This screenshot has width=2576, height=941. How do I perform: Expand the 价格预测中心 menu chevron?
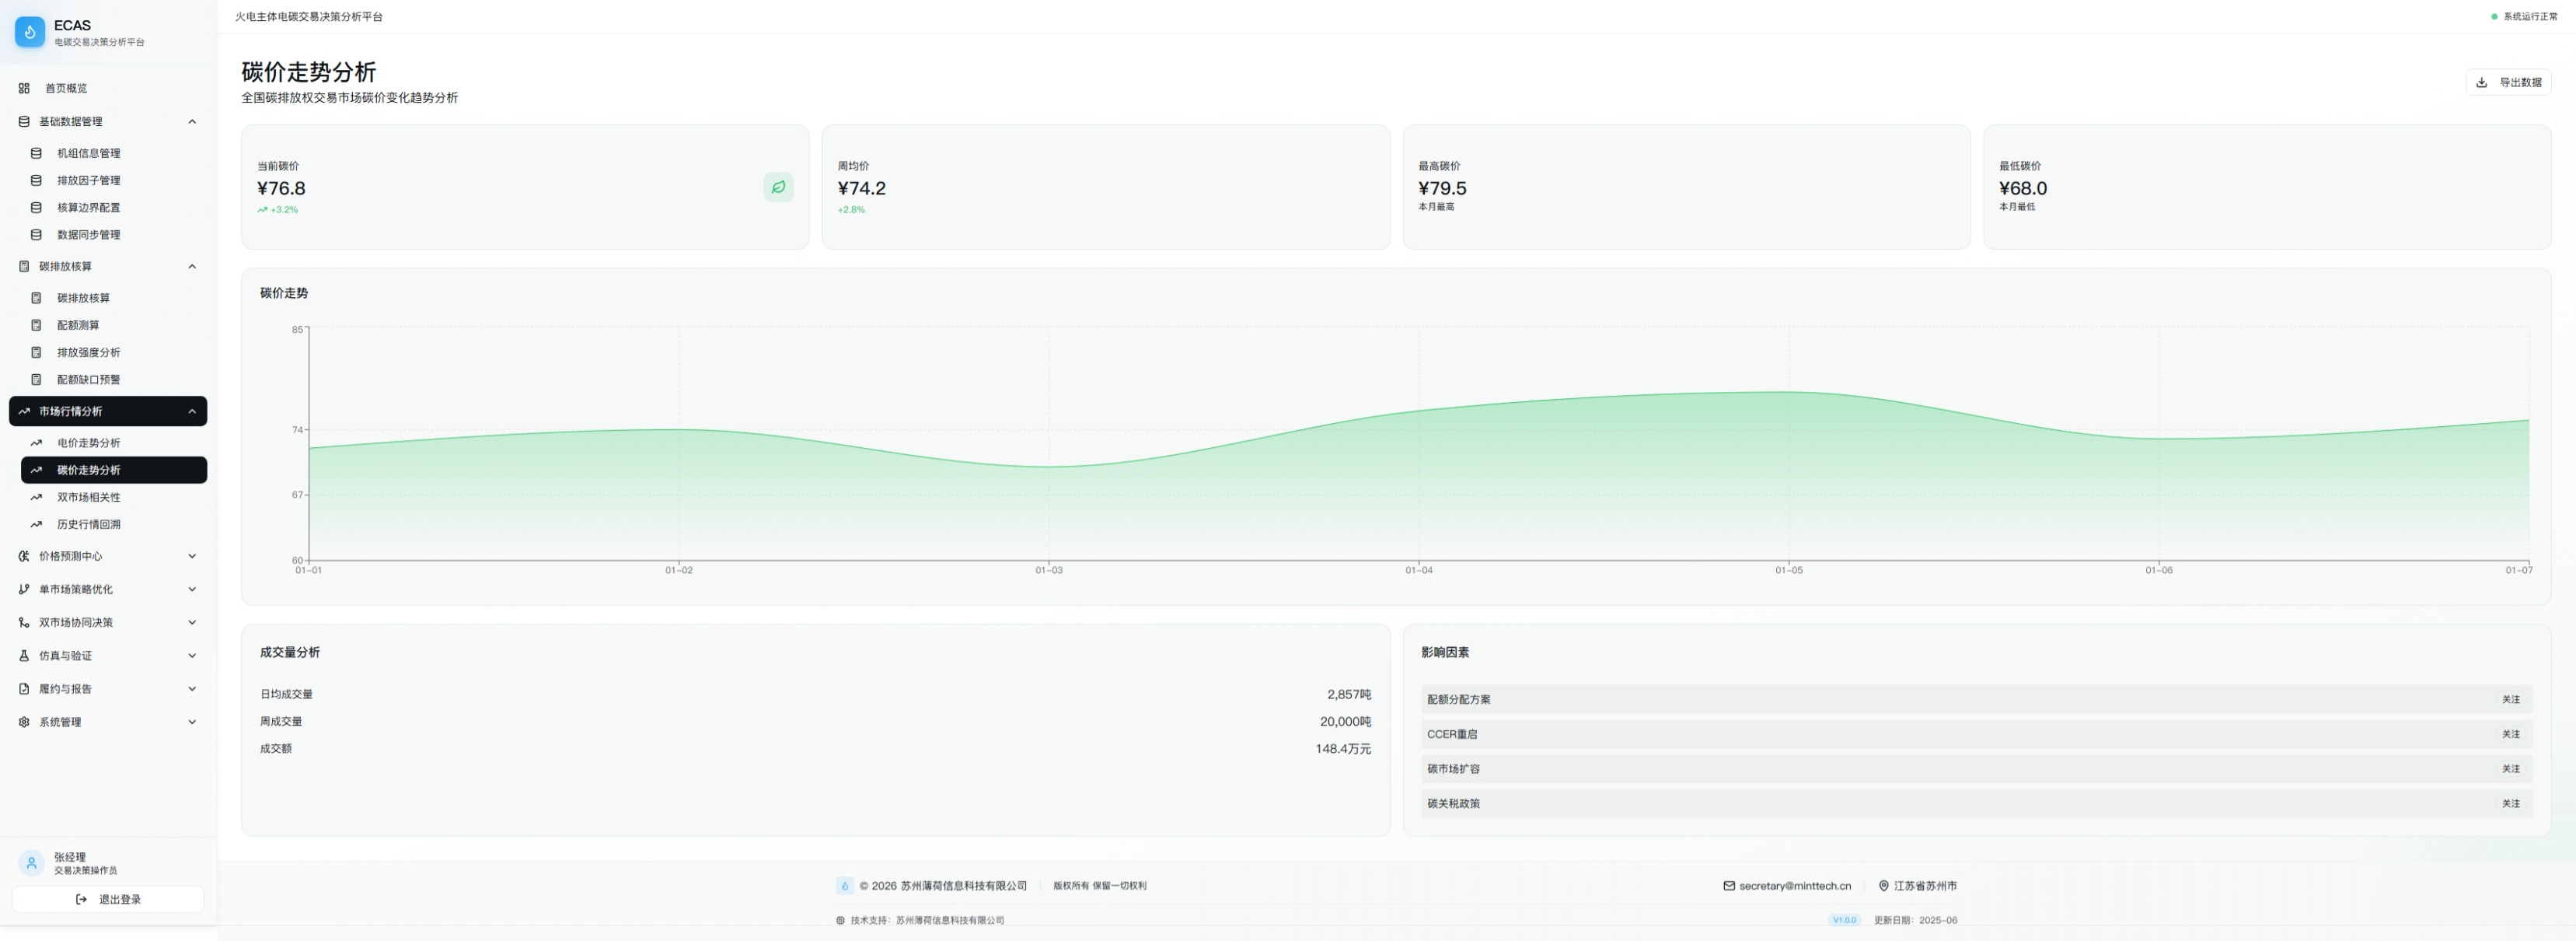coord(192,556)
